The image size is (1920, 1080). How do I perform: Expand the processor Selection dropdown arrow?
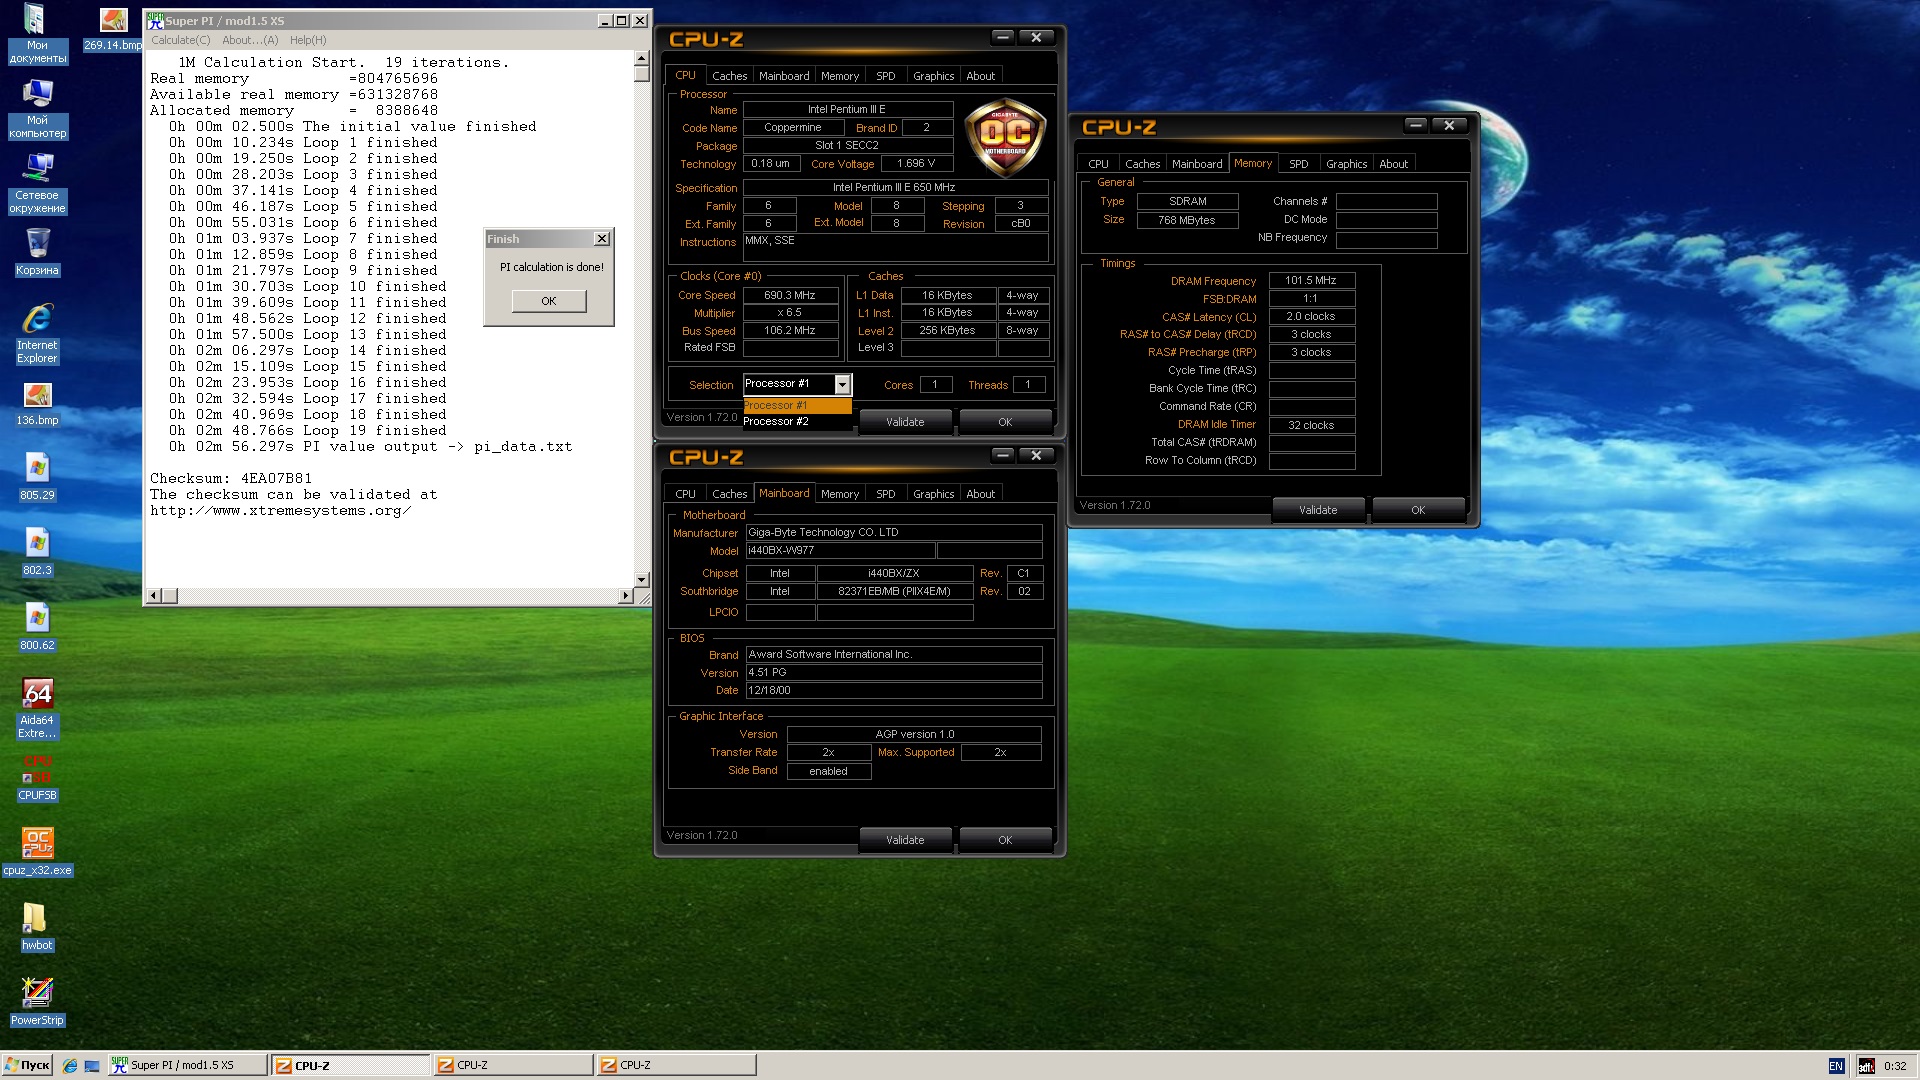point(842,385)
